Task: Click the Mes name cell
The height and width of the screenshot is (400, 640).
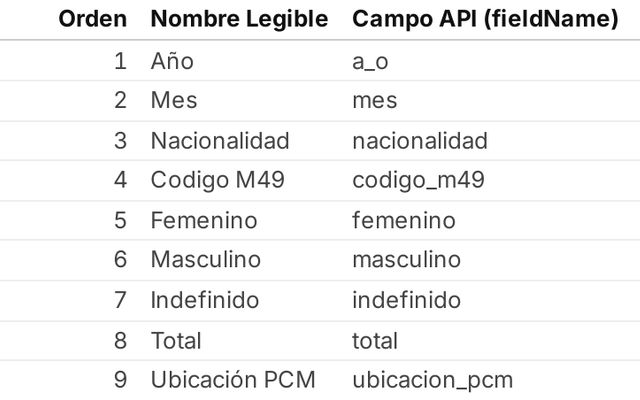Action: pyautogui.click(x=174, y=101)
